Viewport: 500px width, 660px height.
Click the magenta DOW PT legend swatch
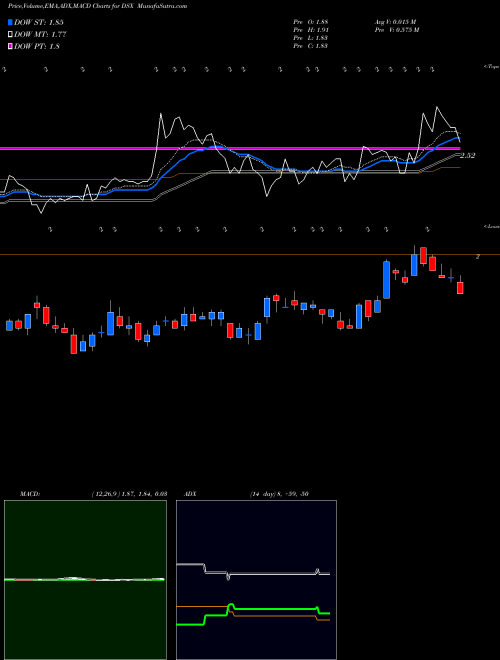10,46
